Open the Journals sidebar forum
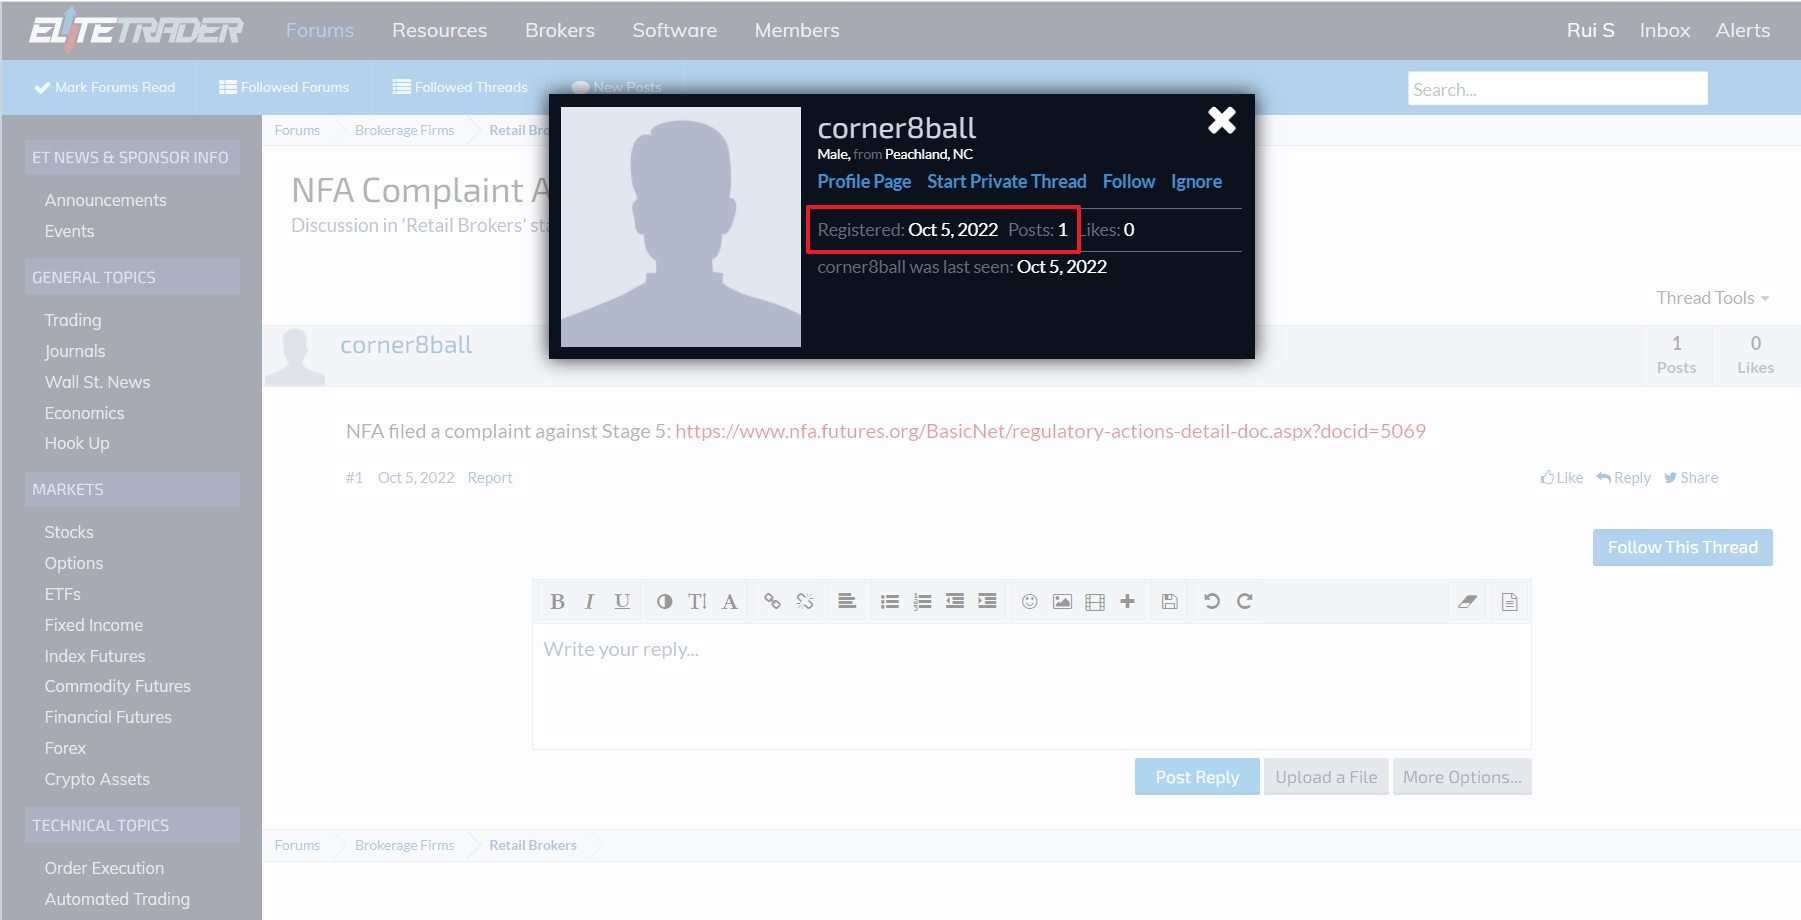Screen dimensions: 1801x920 tap(75, 351)
